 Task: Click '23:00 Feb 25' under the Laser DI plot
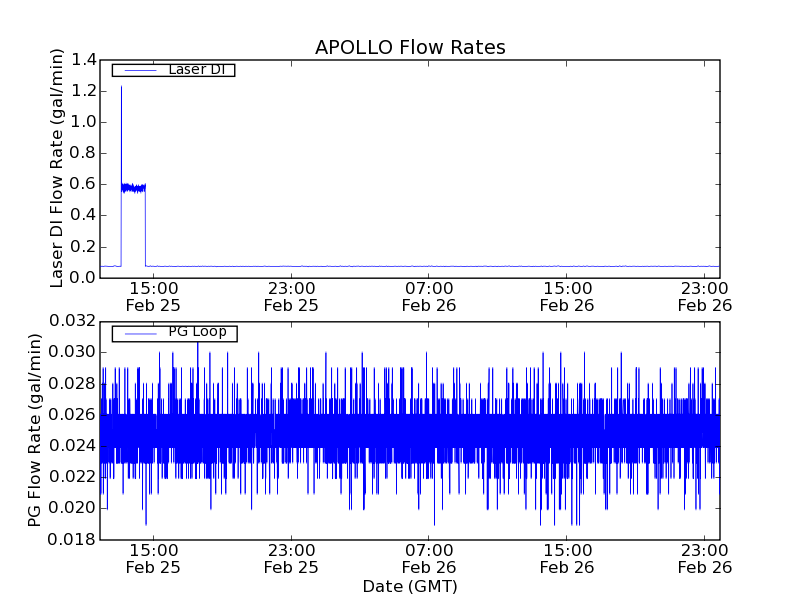coord(291,297)
